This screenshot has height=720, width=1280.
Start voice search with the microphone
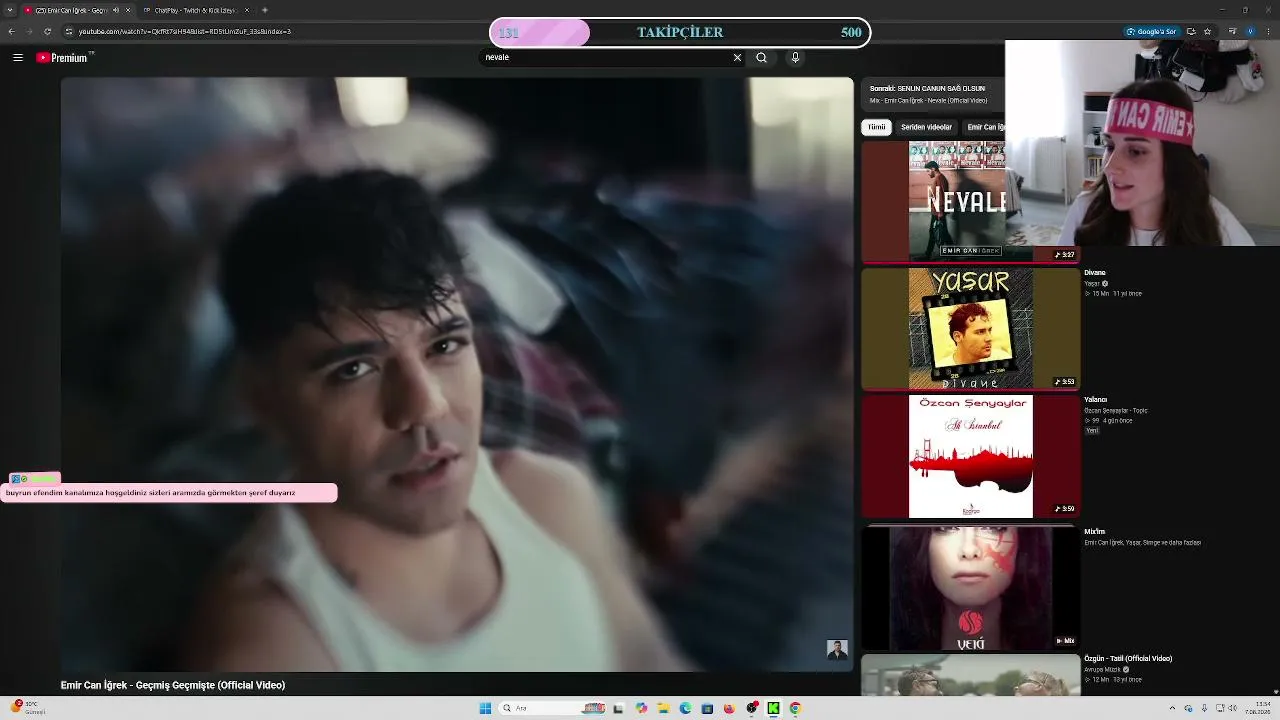[x=795, y=58]
